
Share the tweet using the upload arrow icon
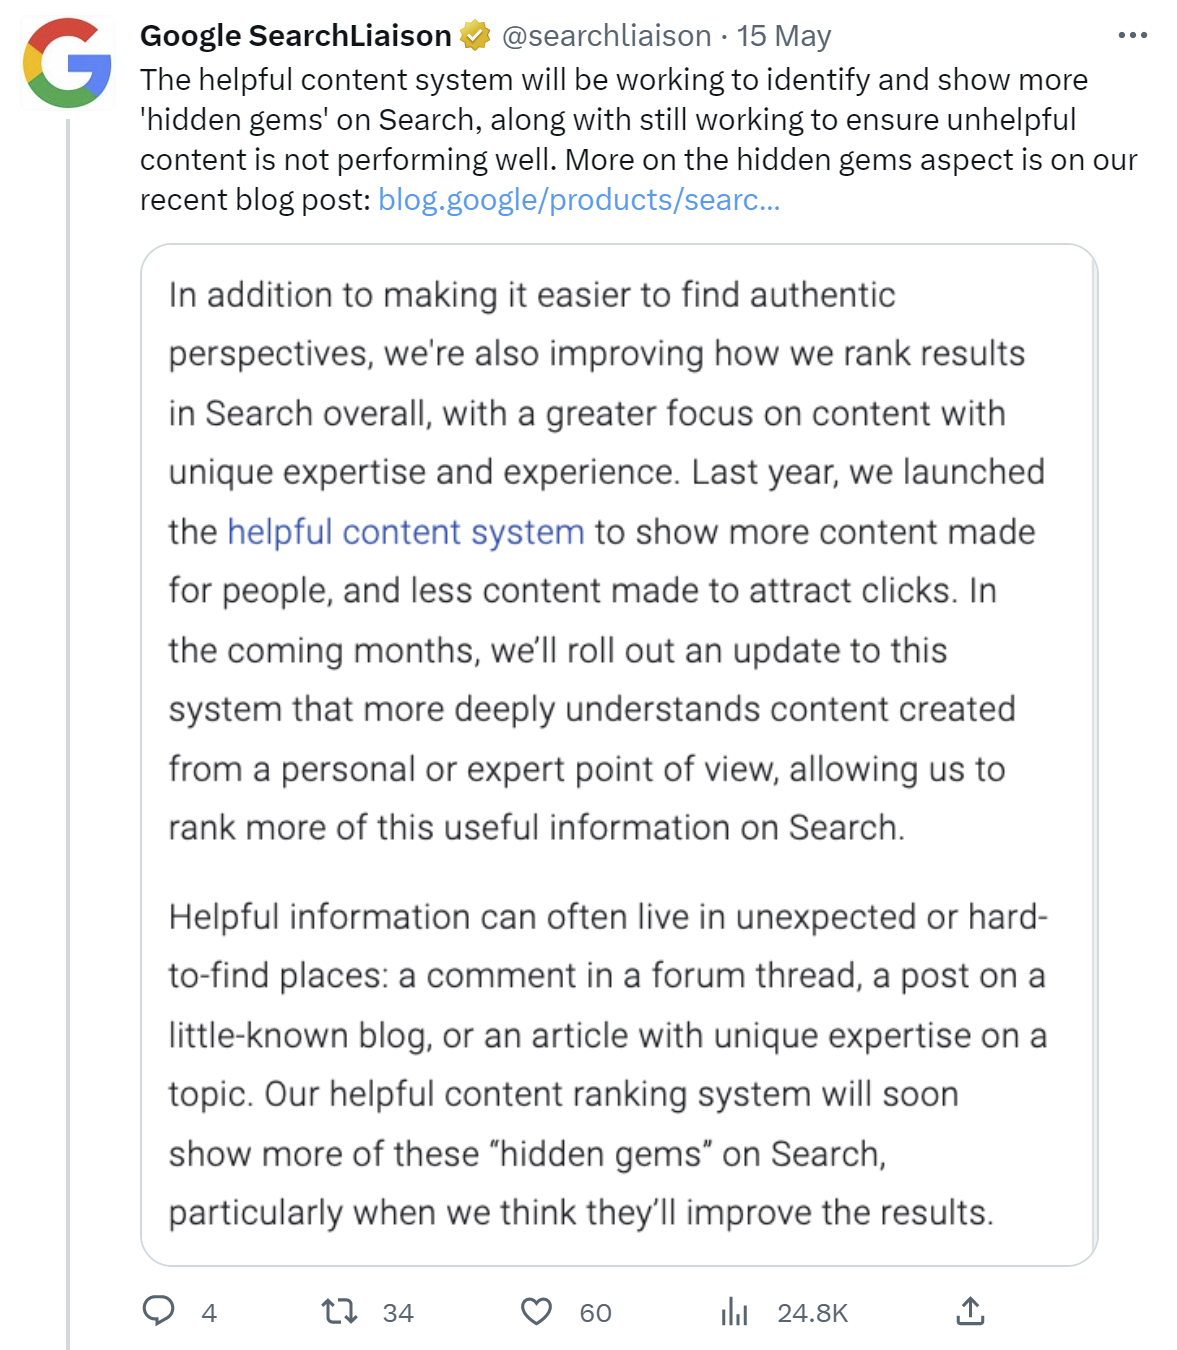[970, 1311]
